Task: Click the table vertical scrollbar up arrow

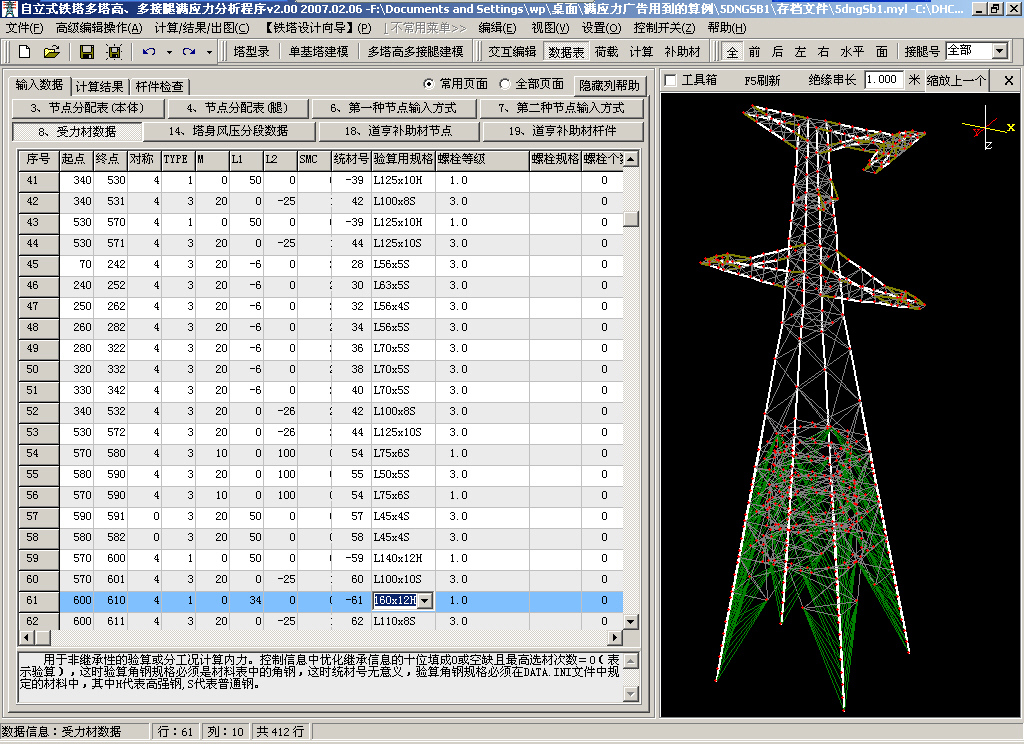Action: pos(631,159)
